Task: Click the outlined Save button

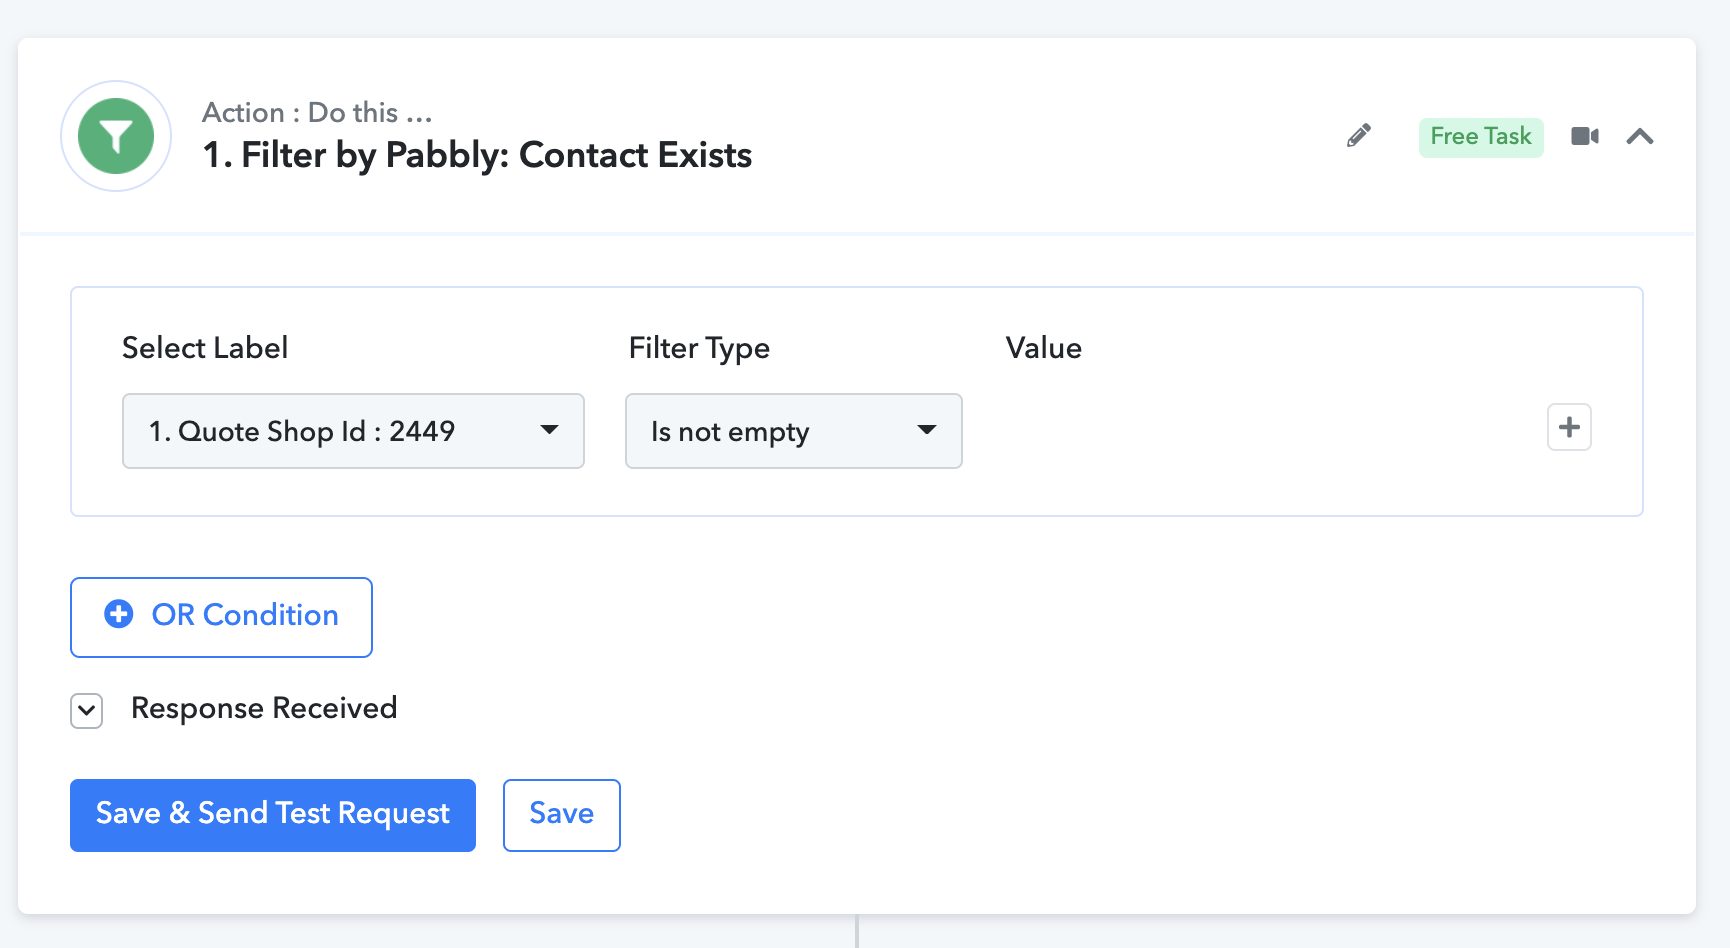Action: pos(562,815)
